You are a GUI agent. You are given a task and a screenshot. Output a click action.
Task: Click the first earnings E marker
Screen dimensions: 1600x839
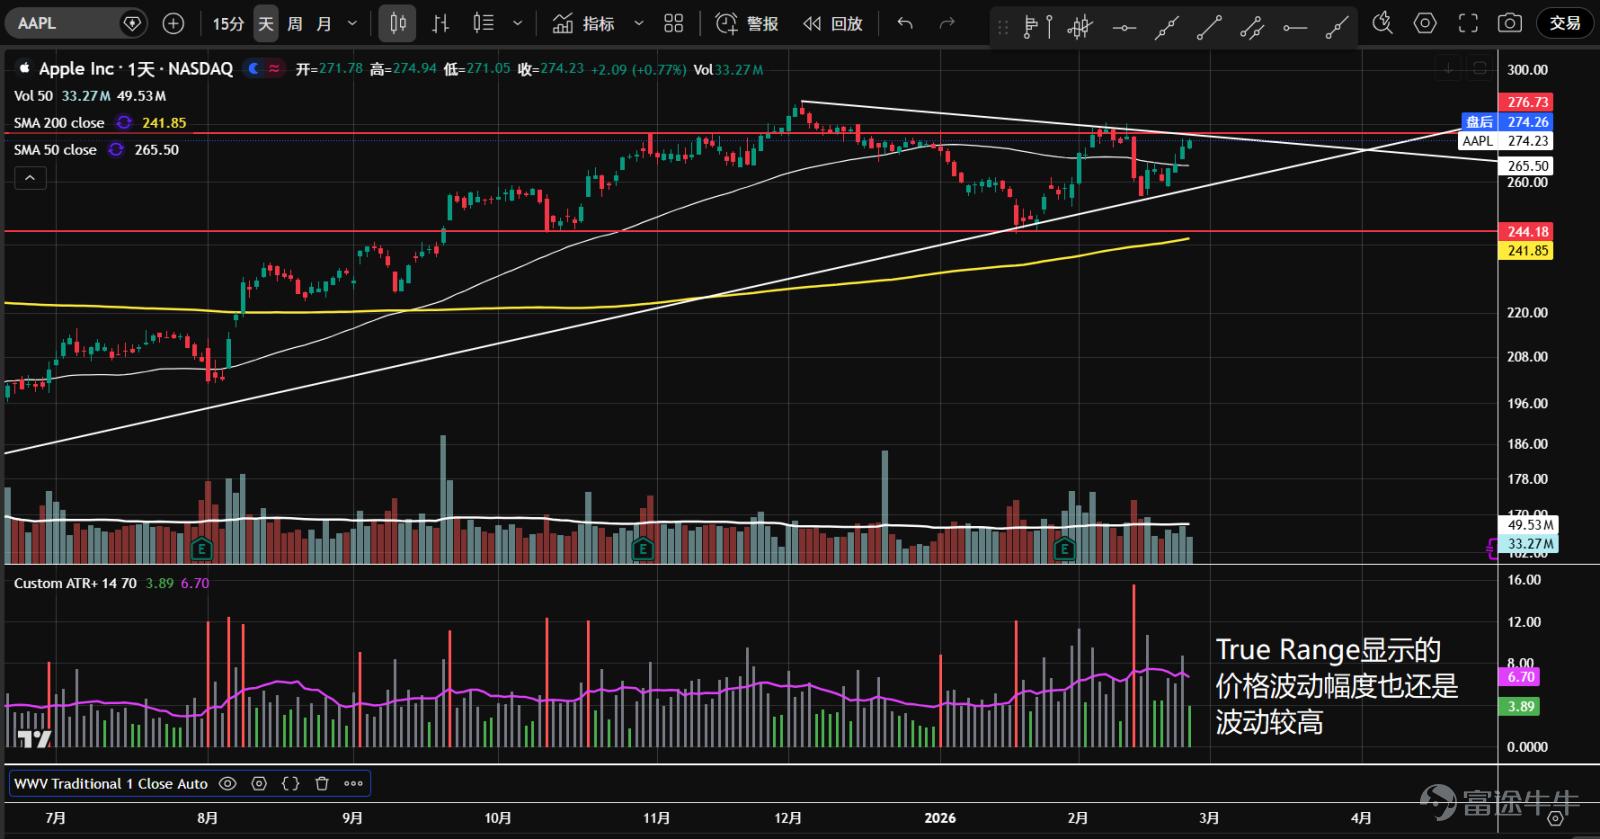click(202, 549)
